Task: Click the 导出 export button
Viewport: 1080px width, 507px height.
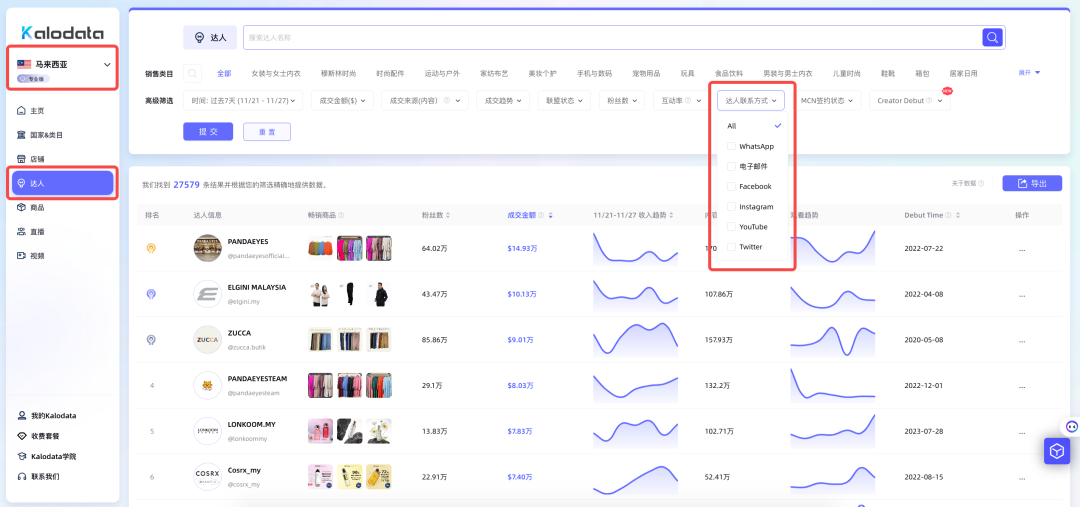Action: pos(1032,183)
